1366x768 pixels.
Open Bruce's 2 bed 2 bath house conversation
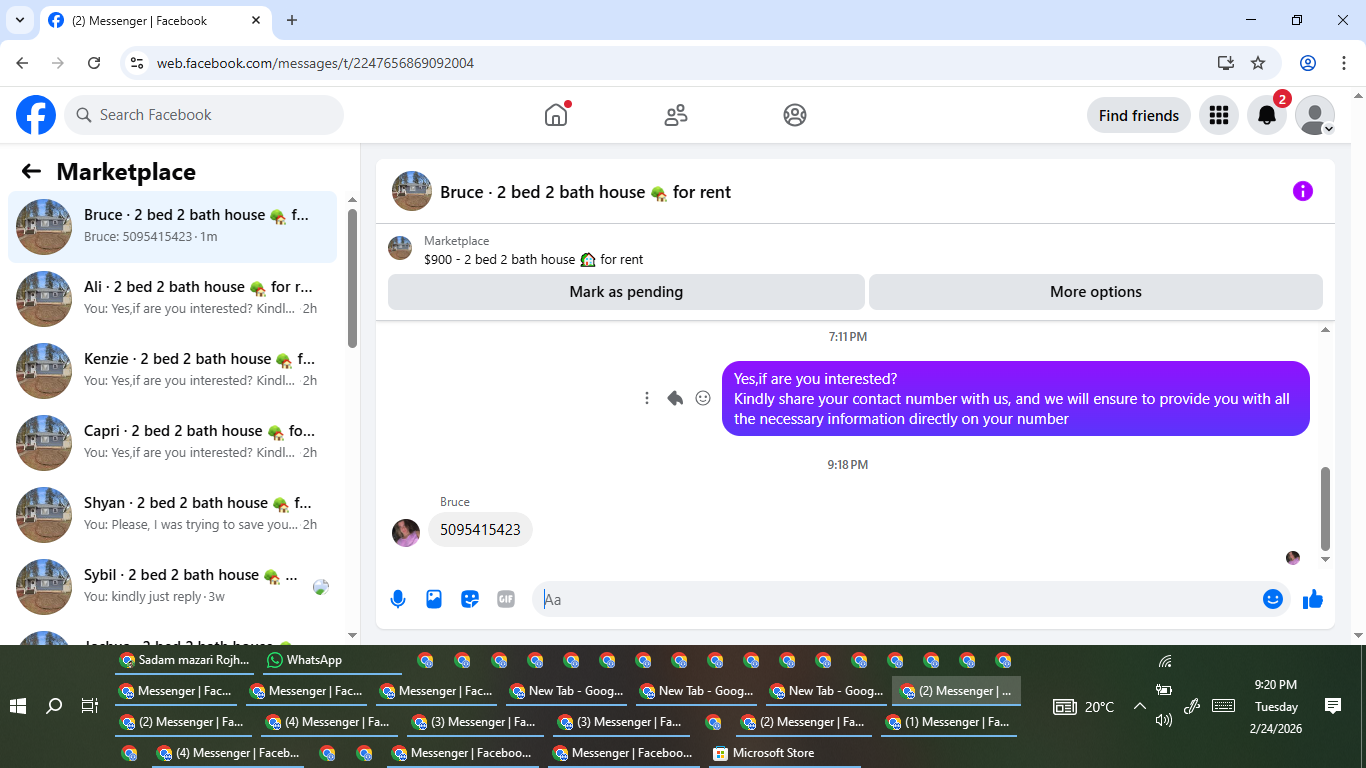pos(173,227)
